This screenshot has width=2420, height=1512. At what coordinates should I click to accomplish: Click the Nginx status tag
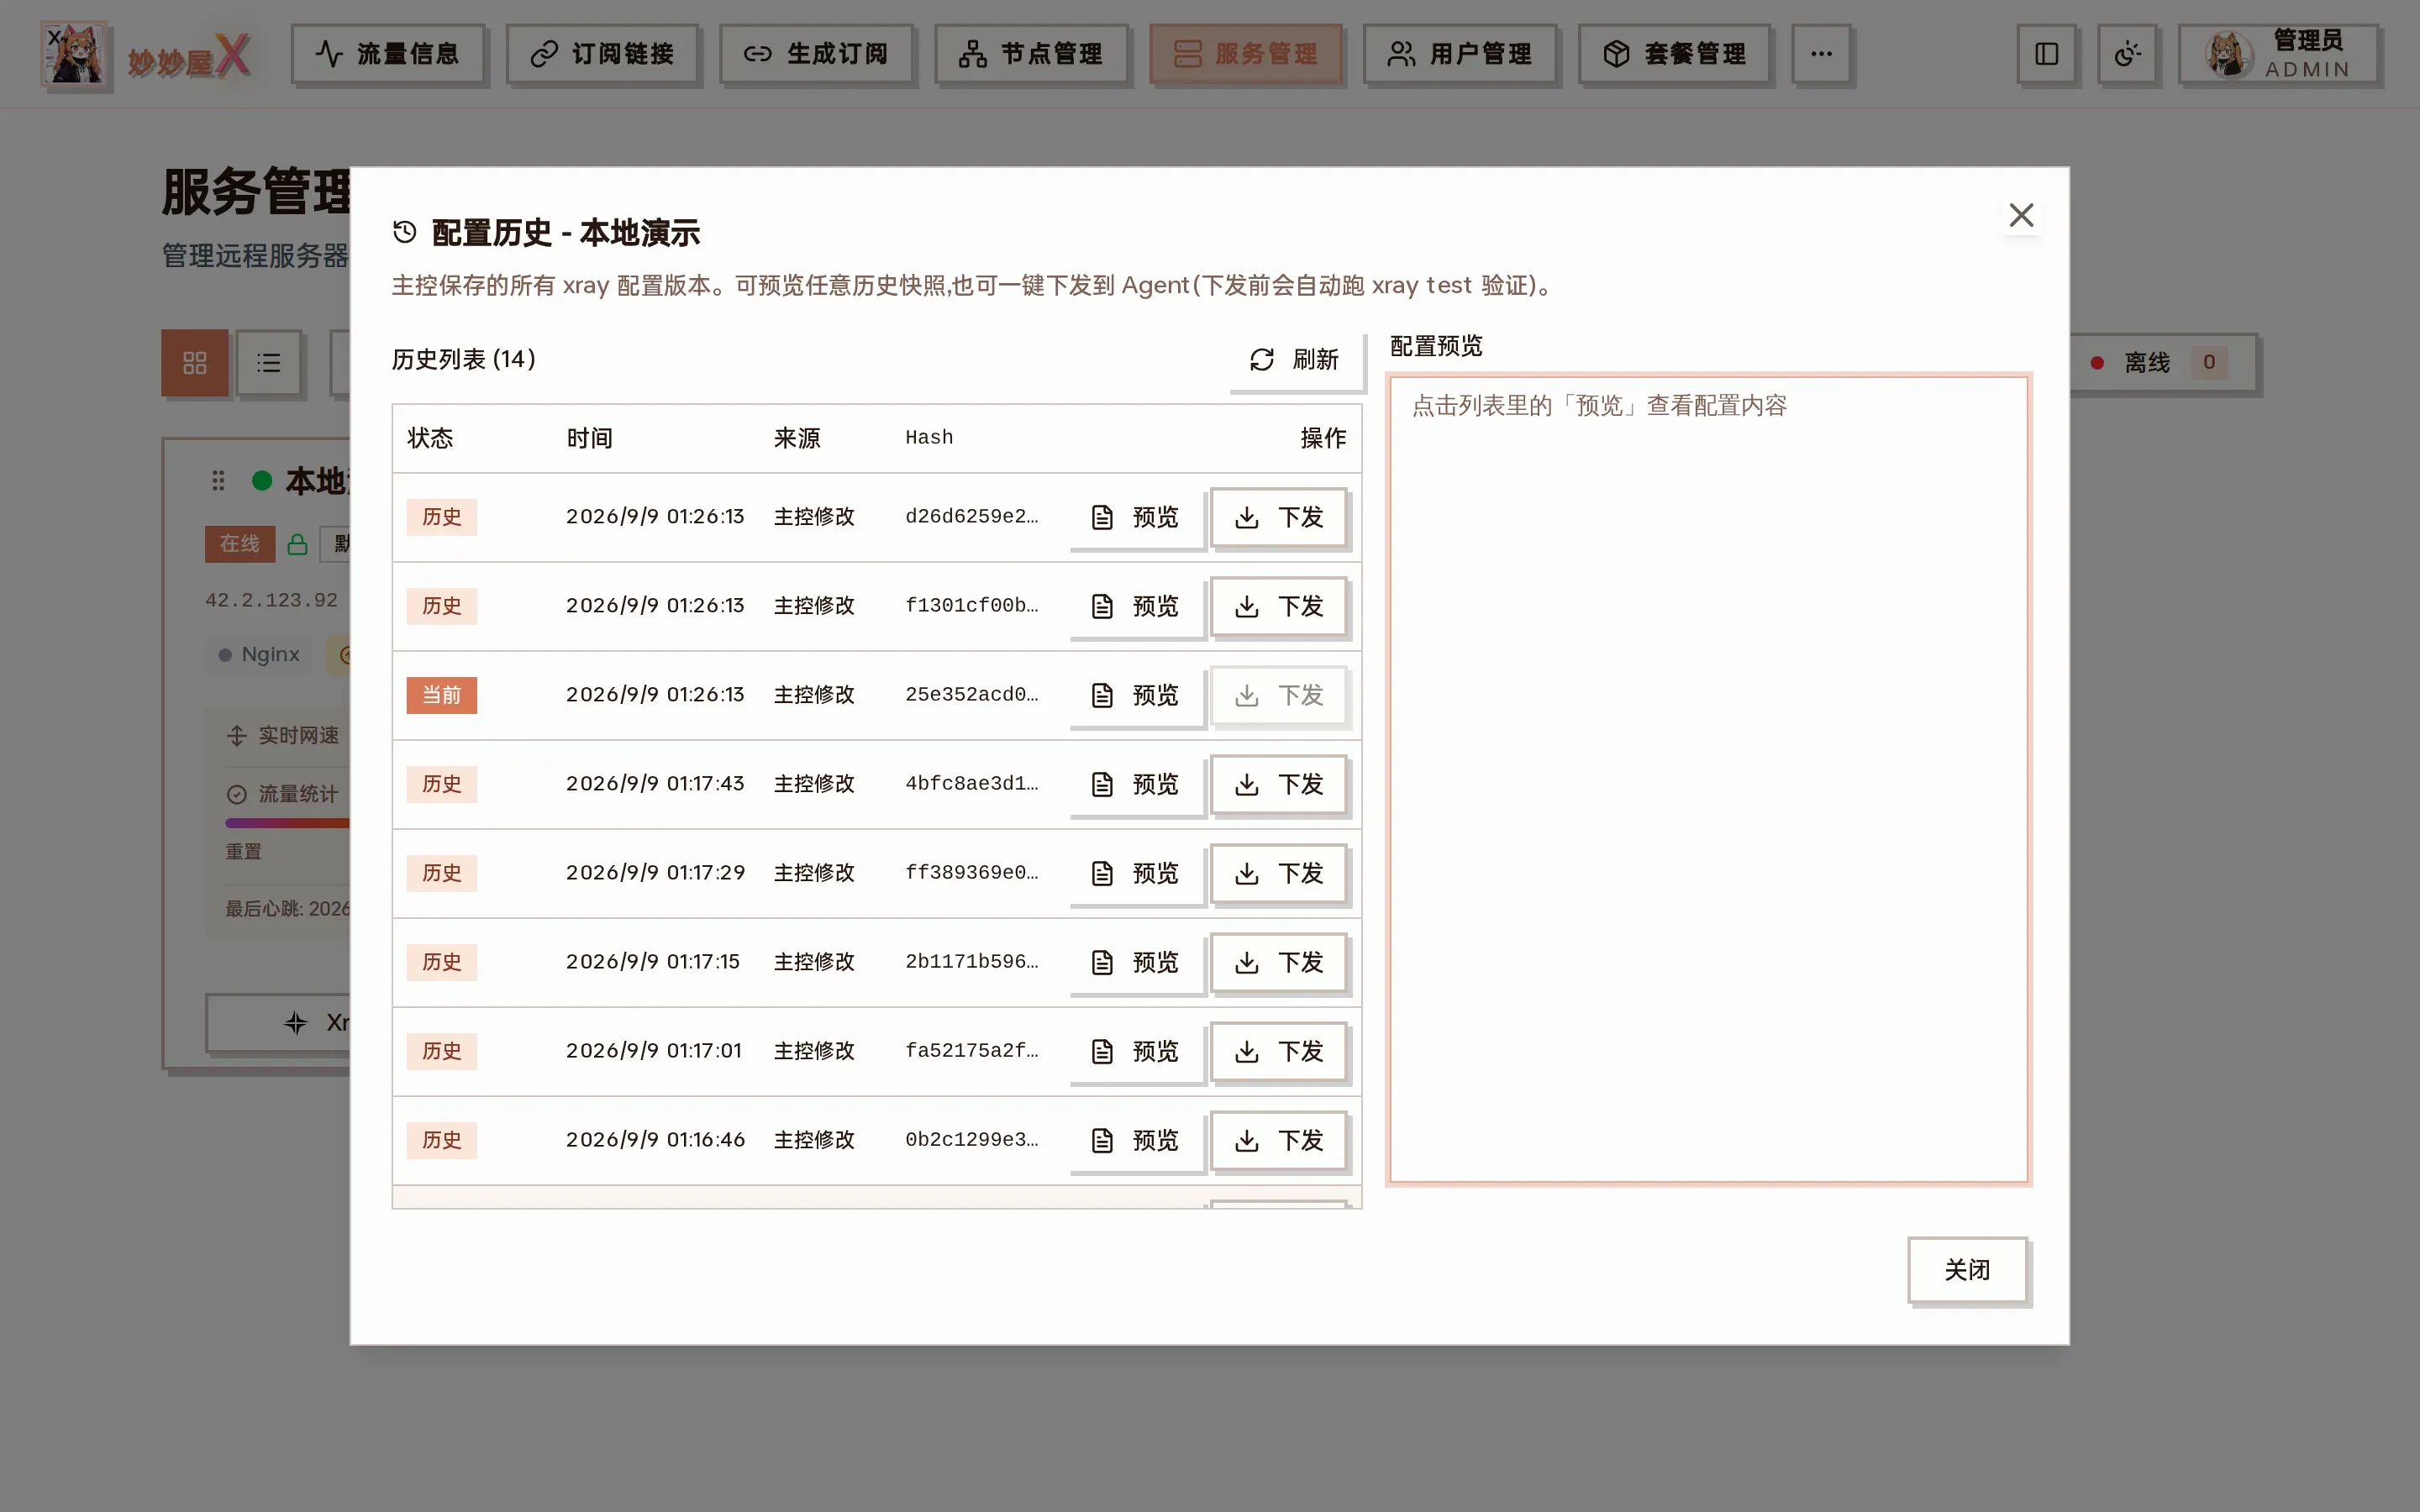click(260, 655)
